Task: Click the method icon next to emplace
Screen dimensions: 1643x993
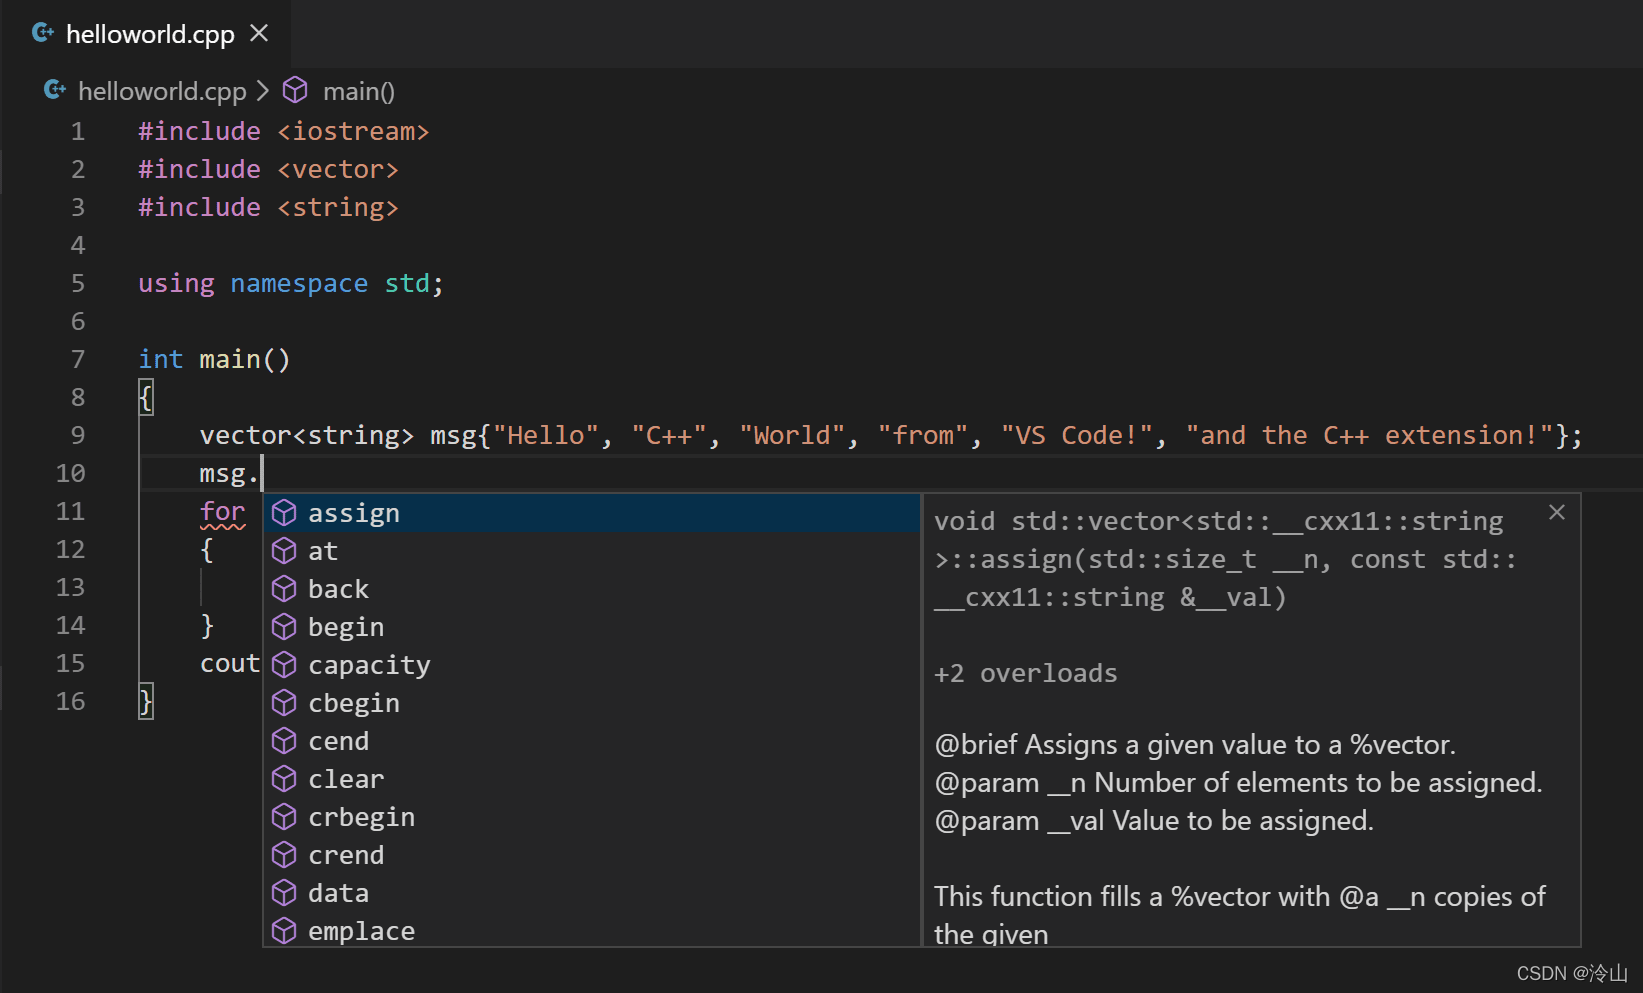Action: (284, 931)
